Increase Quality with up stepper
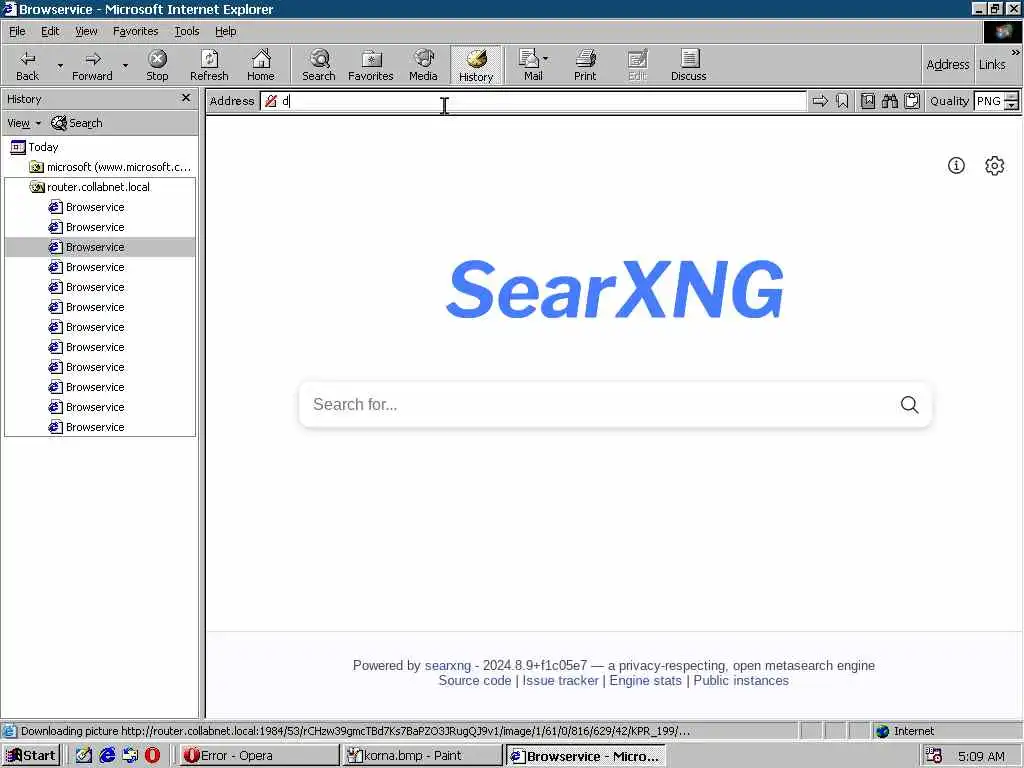The image size is (1024, 768). click(1012, 97)
